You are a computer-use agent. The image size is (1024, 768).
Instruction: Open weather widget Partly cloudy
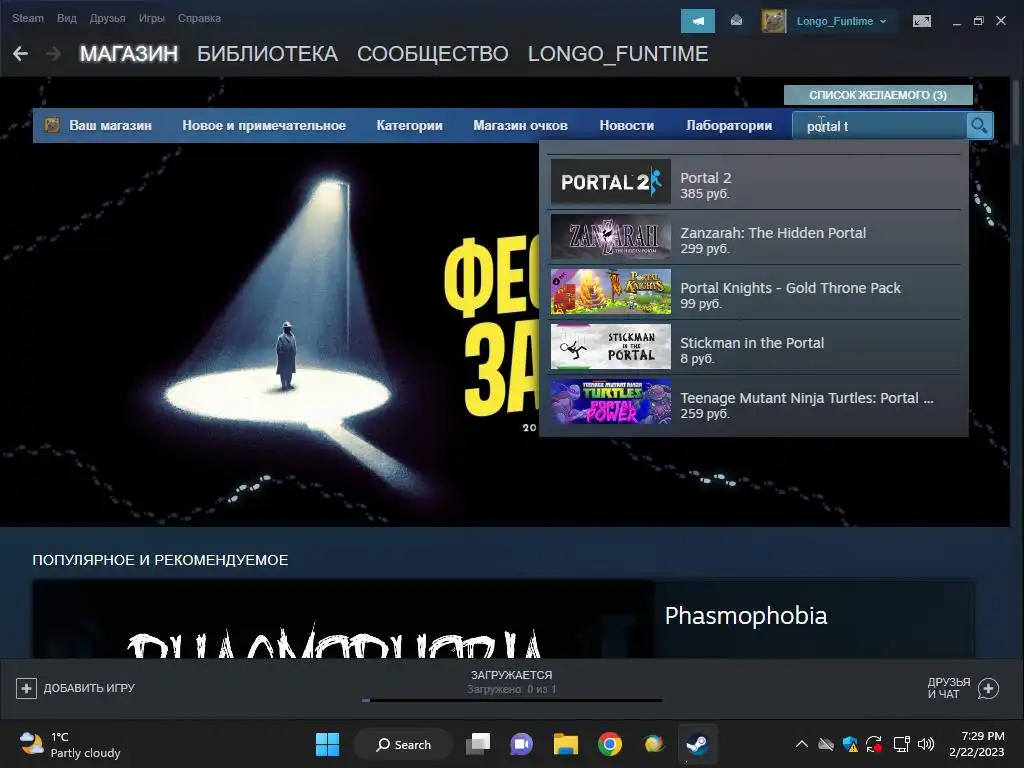point(71,744)
